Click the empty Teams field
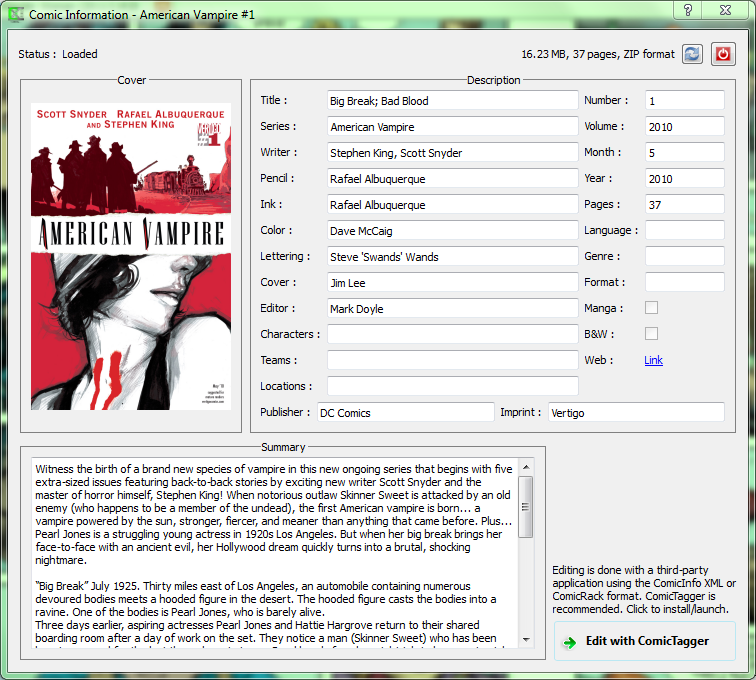The height and width of the screenshot is (680, 756). (452, 360)
